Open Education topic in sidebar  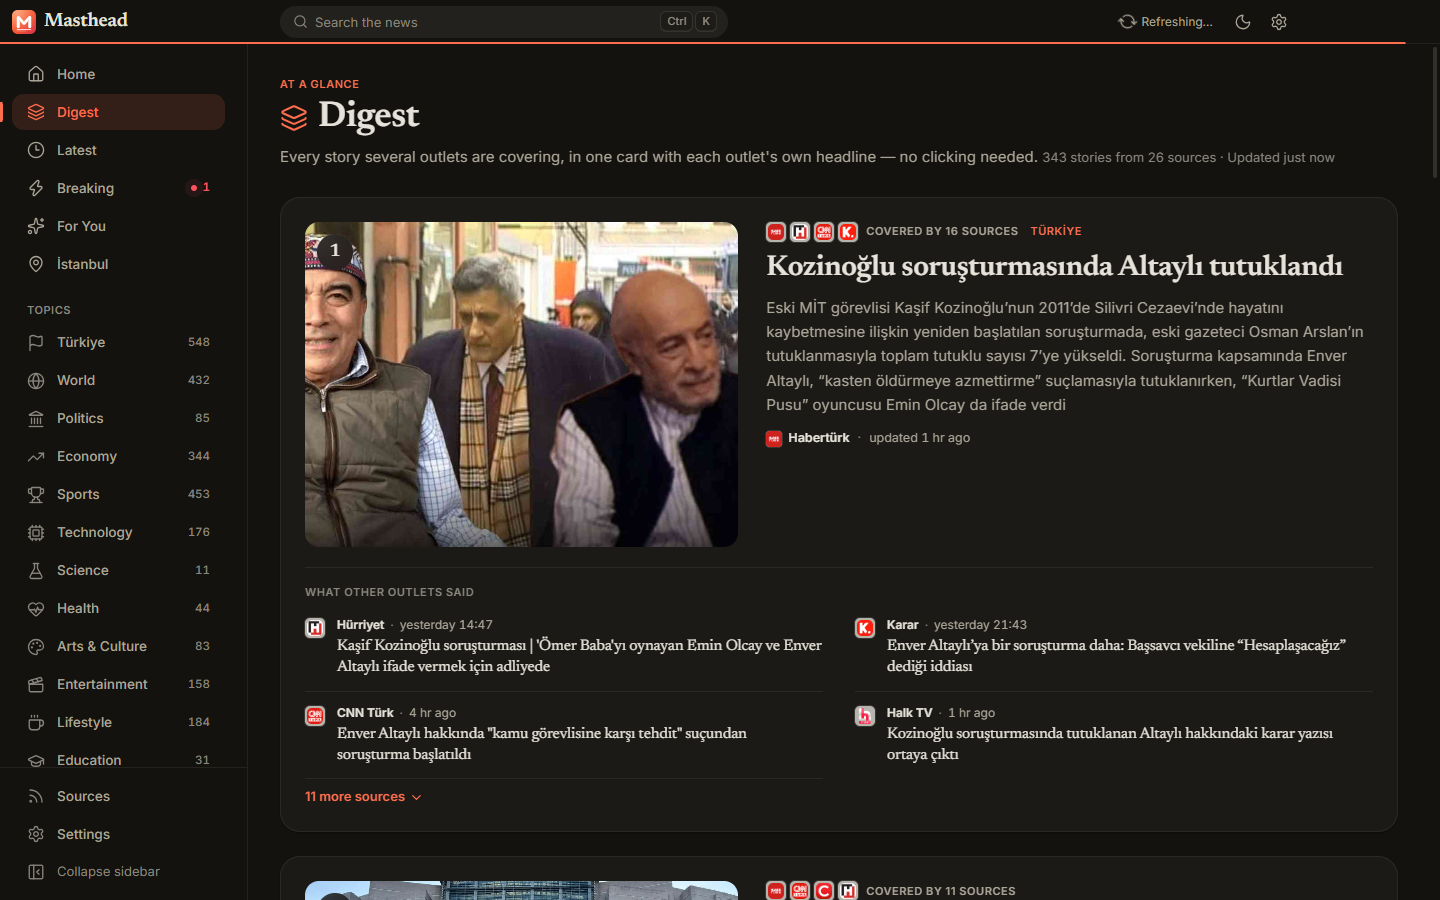(x=118, y=758)
